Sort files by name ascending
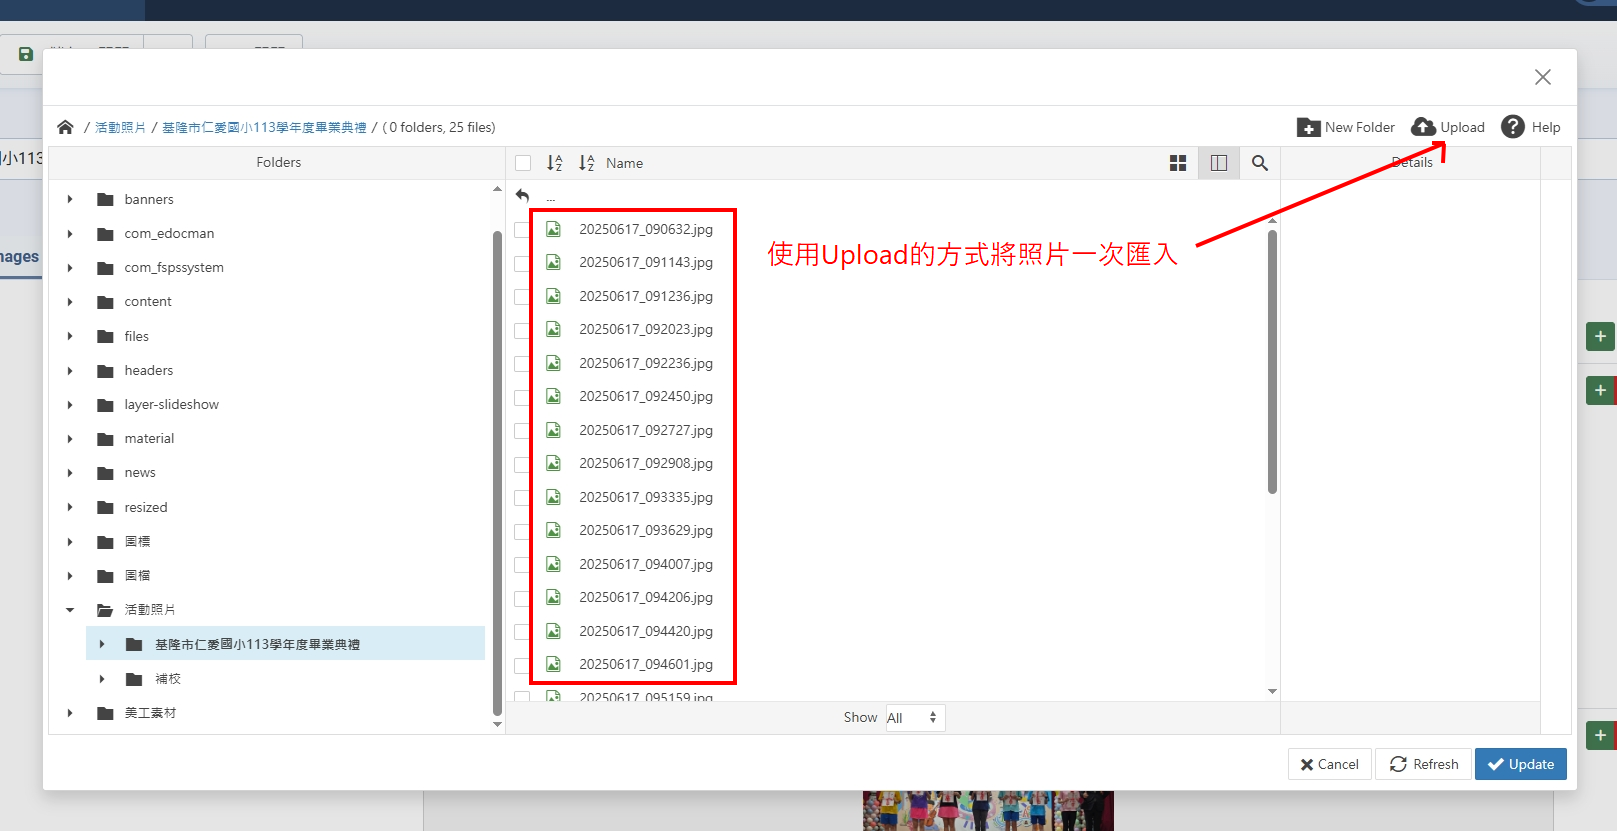 (x=555, y=163)
